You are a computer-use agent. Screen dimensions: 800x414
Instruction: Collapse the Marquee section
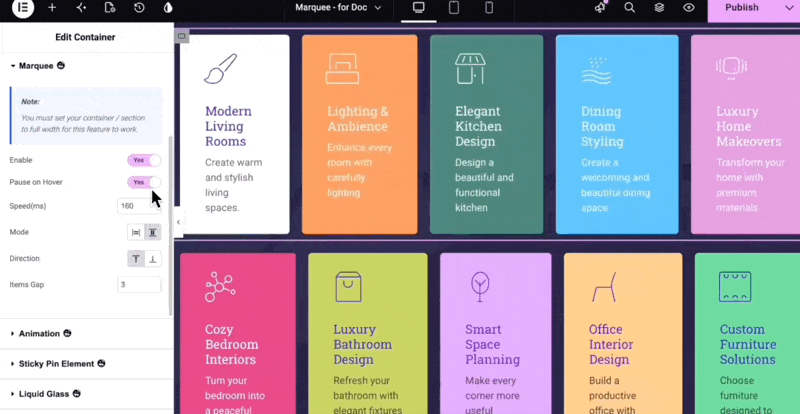click(38, 66)
